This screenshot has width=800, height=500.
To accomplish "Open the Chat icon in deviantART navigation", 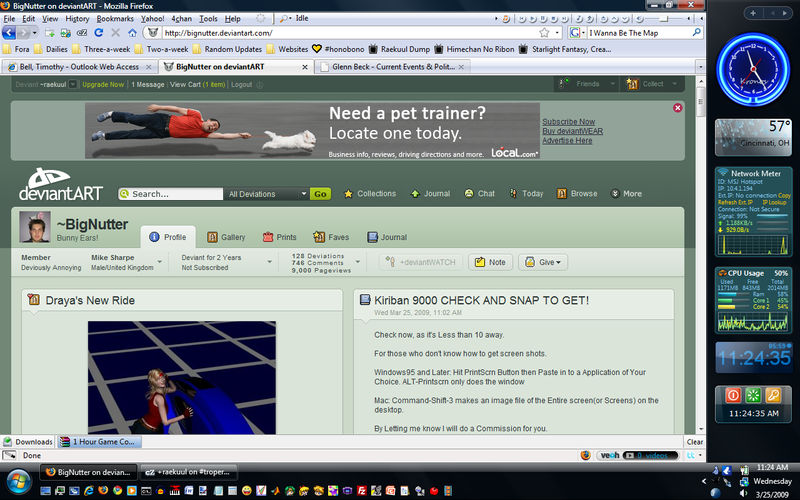I will [x=469, y=193].
